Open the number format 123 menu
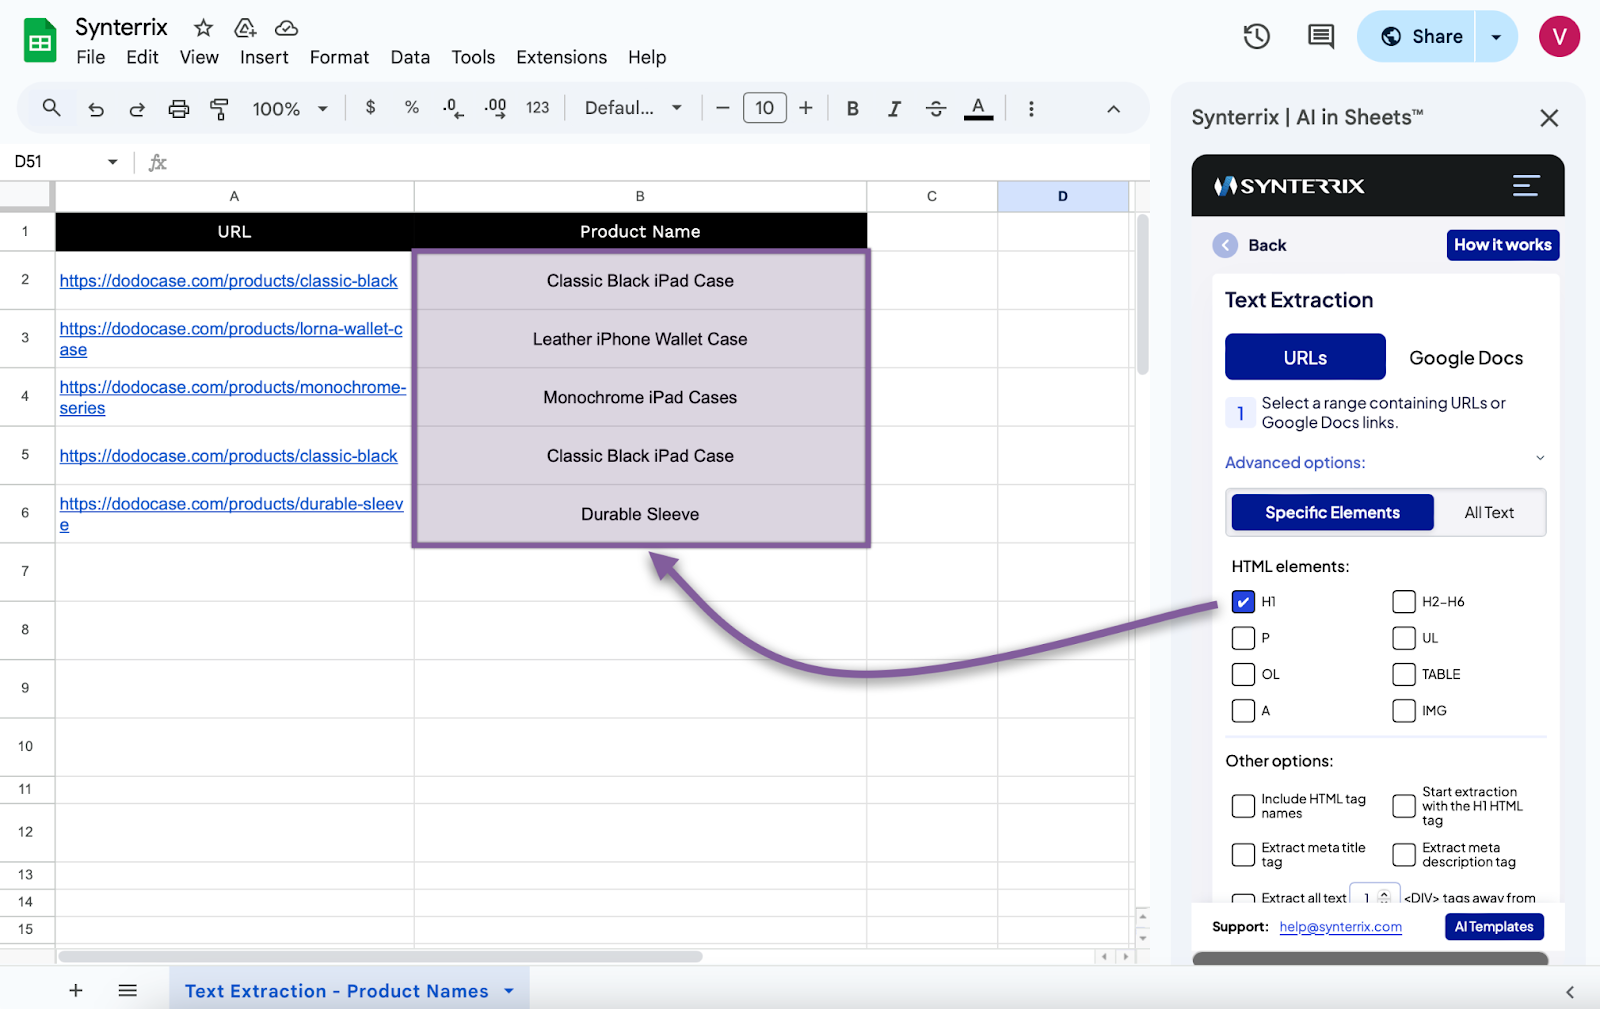The height and width of the screenshot is (1009, 1600). coord(538,108)
